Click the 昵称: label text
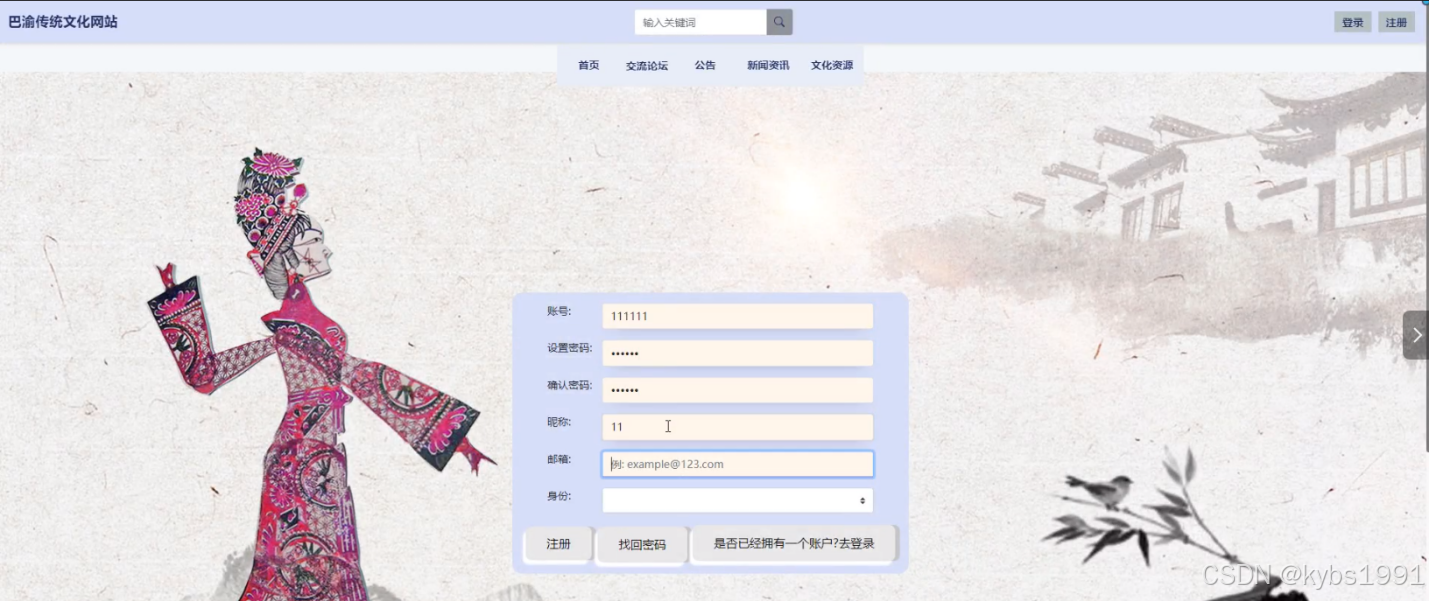The width and height of the screenshot is (1429, 601). (559, 422)
